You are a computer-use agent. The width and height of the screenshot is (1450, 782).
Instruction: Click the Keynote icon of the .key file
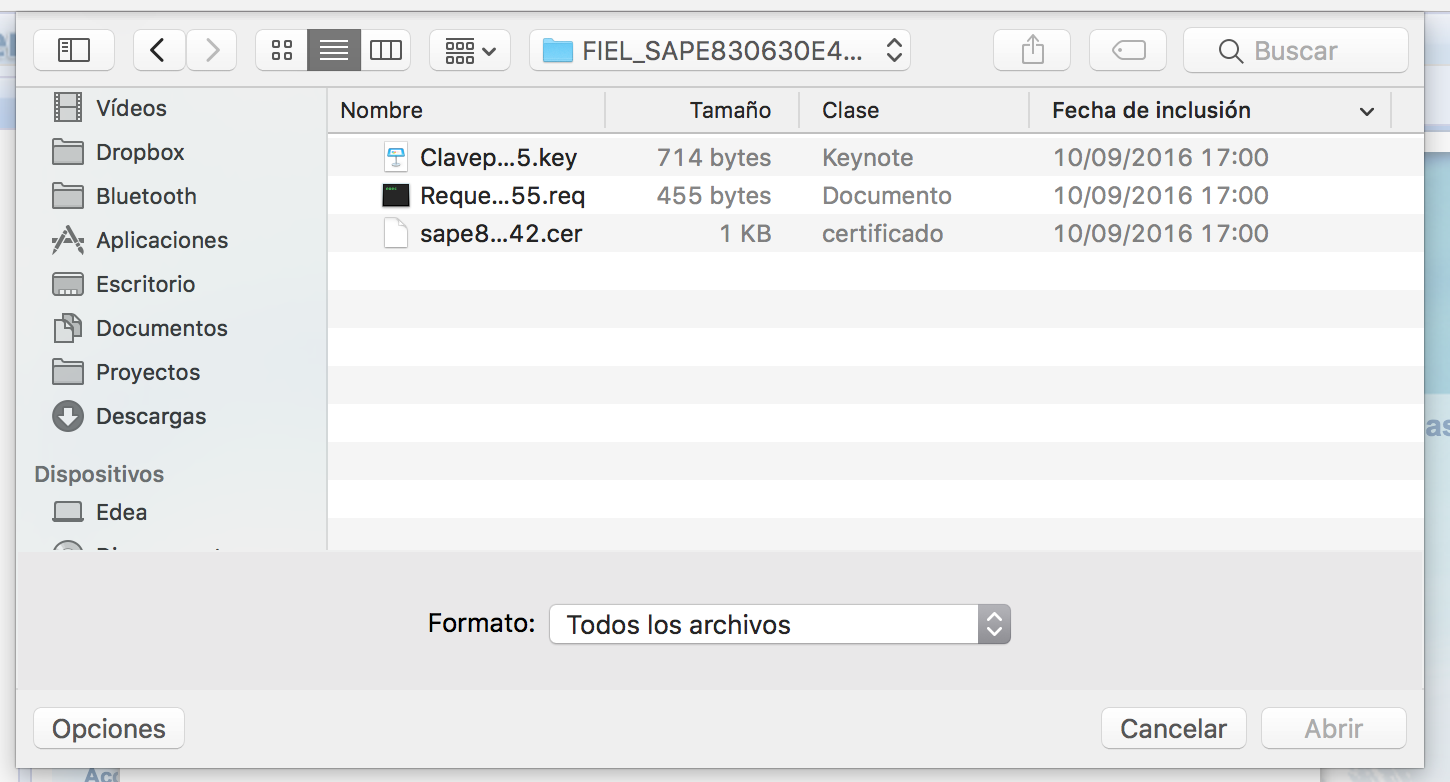click(x=396, y=157)
